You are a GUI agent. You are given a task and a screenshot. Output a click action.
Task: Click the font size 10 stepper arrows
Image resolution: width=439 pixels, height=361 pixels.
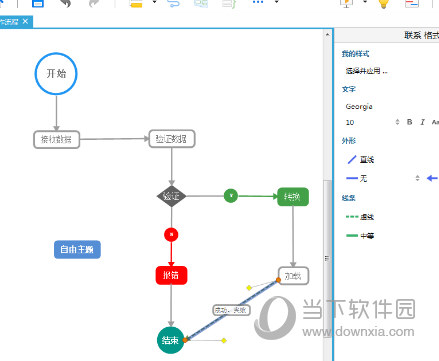(x=397, y=122)
